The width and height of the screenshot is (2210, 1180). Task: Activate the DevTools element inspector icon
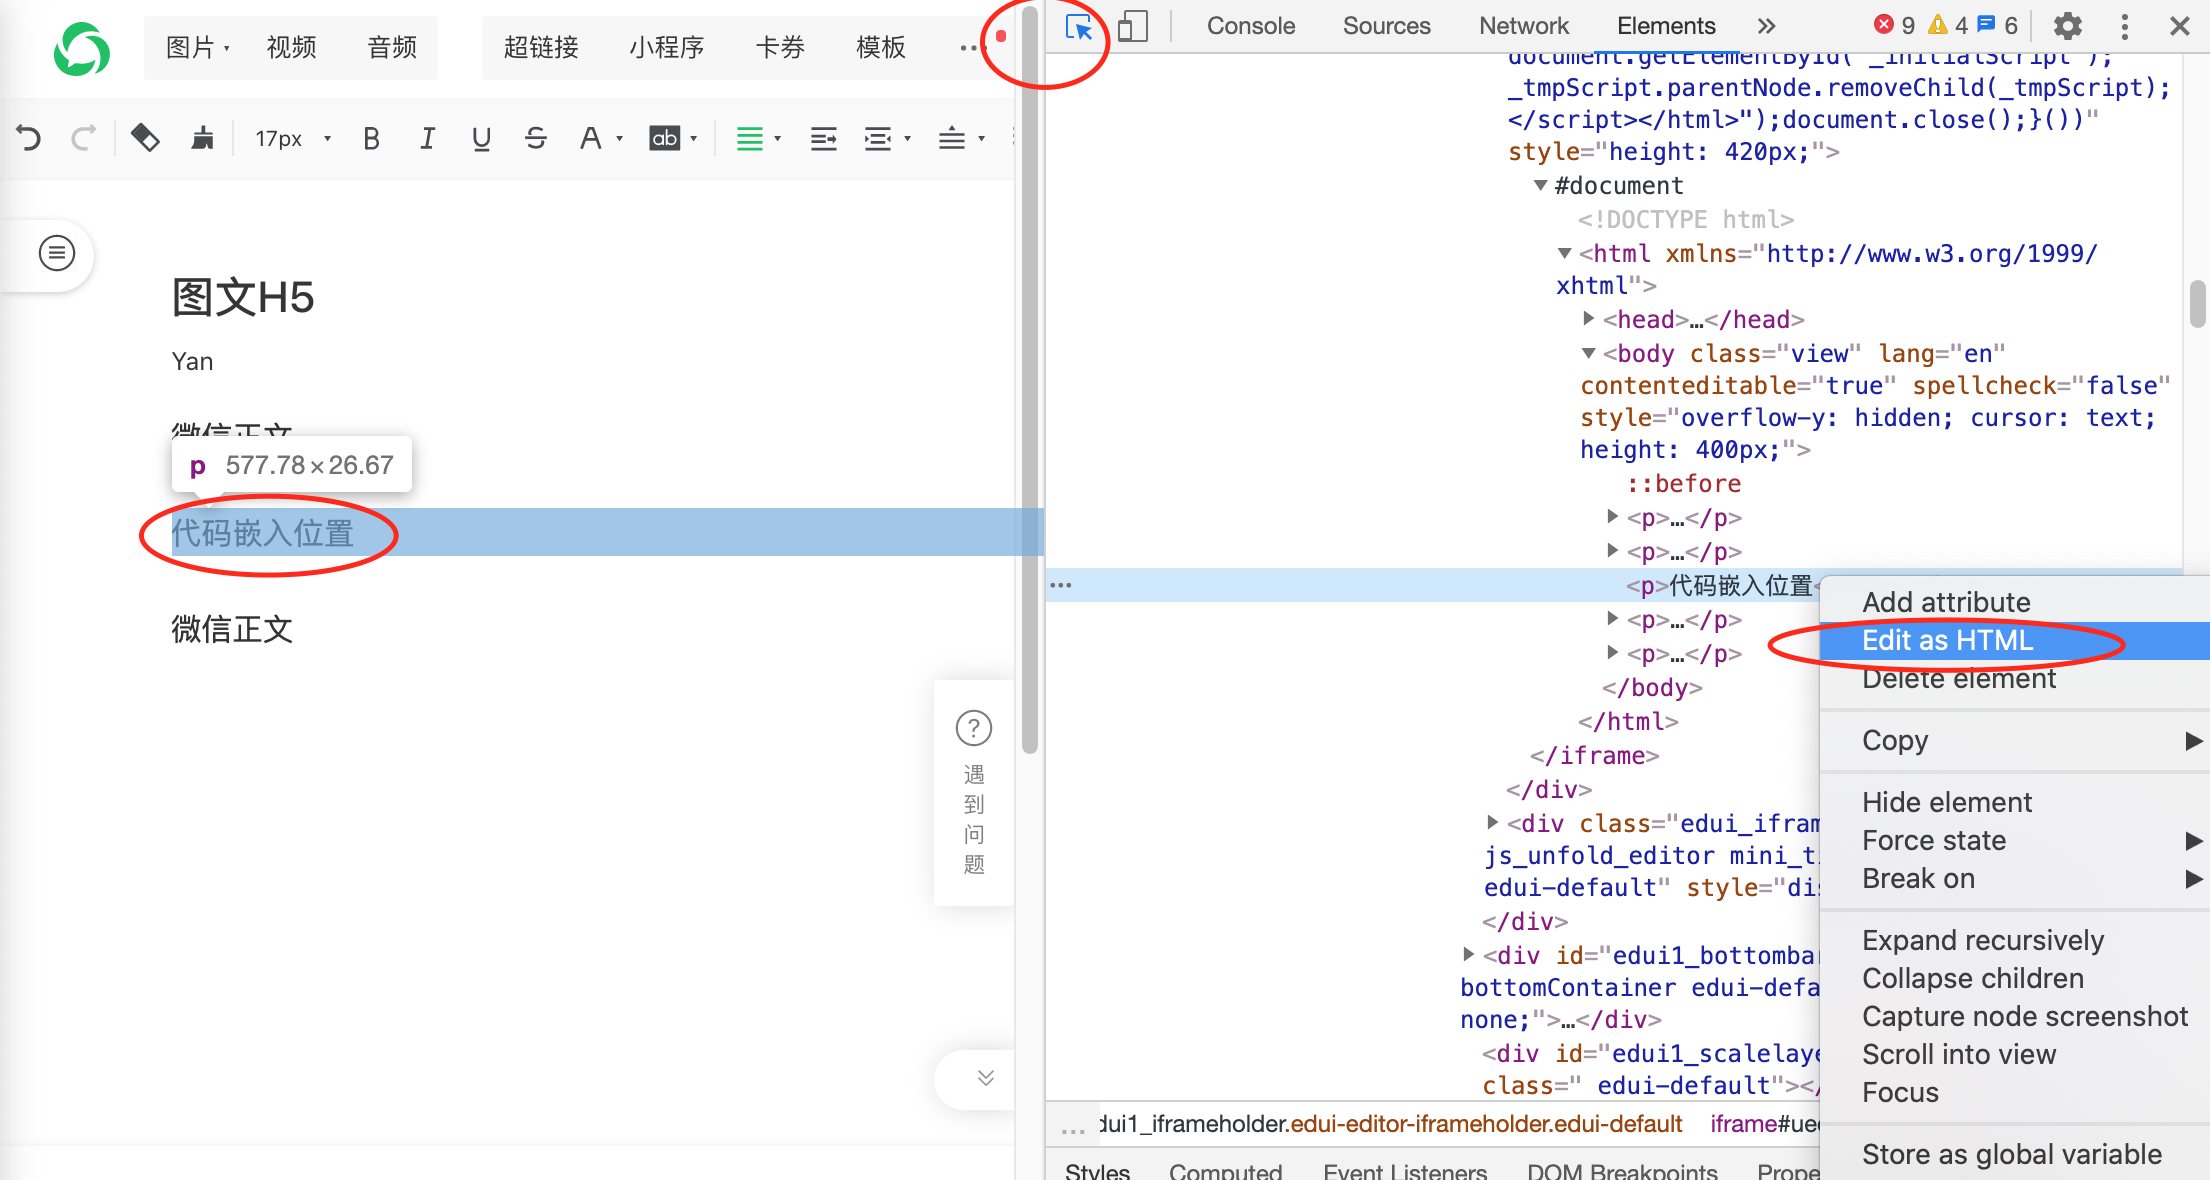1079,26
